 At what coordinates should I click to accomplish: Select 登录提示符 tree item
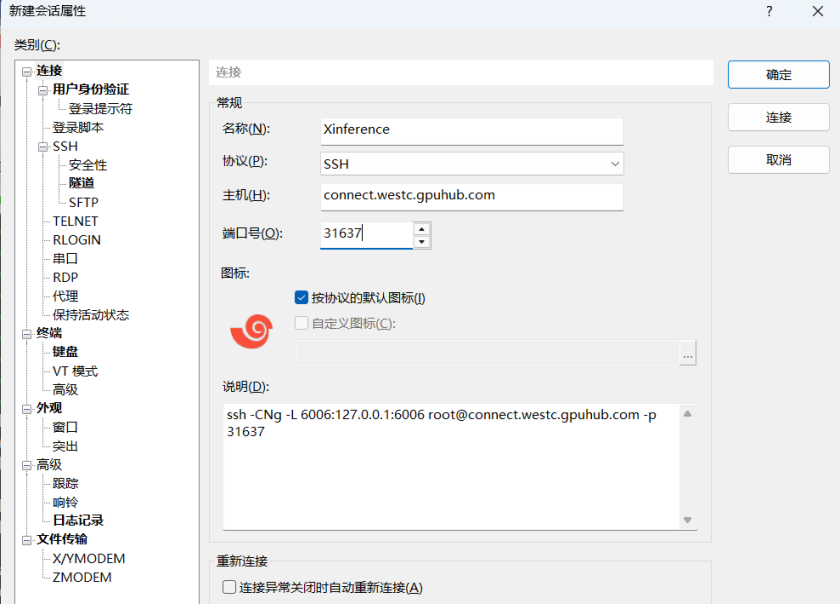tap(100, 109)
